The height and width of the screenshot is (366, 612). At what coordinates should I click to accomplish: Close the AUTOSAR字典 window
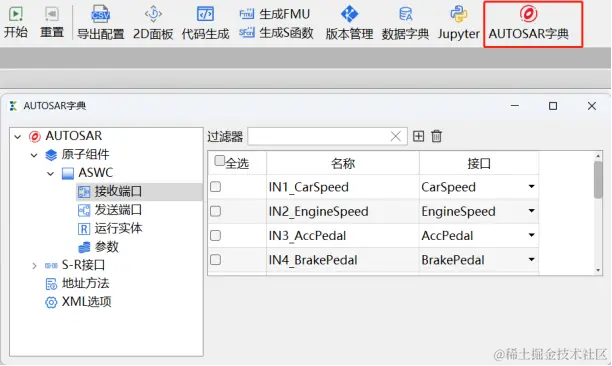tap(592, 106)
